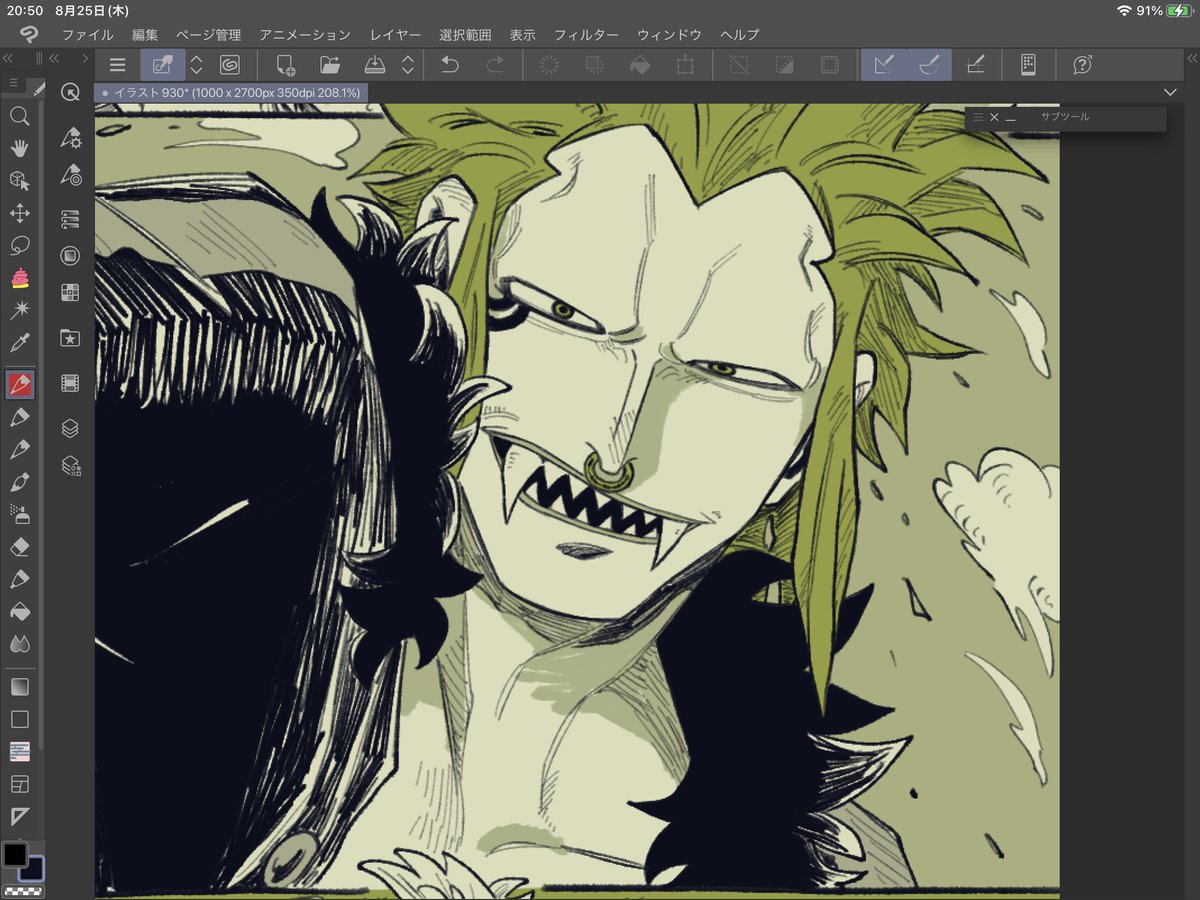Select the Figure rectangle tool
1200x900 pixels.
[19, 719]
